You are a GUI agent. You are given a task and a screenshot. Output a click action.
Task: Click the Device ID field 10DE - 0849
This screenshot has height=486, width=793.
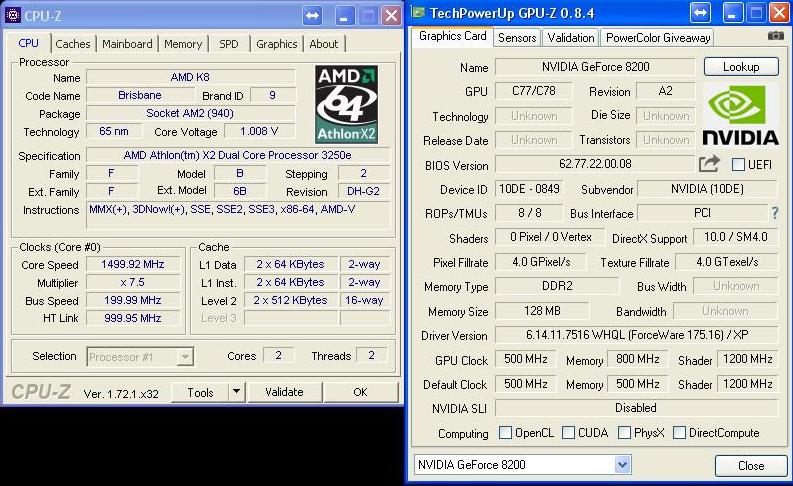coord(529,189)
